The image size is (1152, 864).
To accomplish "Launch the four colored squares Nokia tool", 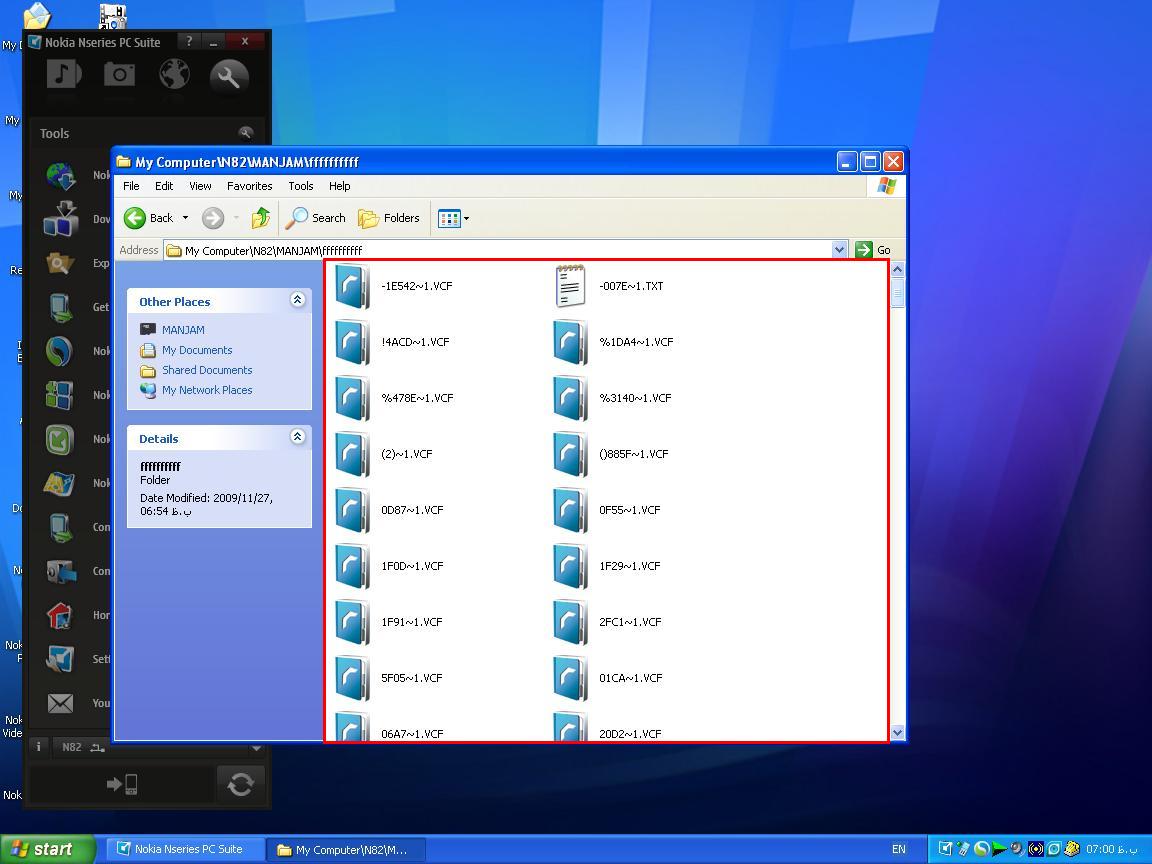I will [x=60, y=395].
